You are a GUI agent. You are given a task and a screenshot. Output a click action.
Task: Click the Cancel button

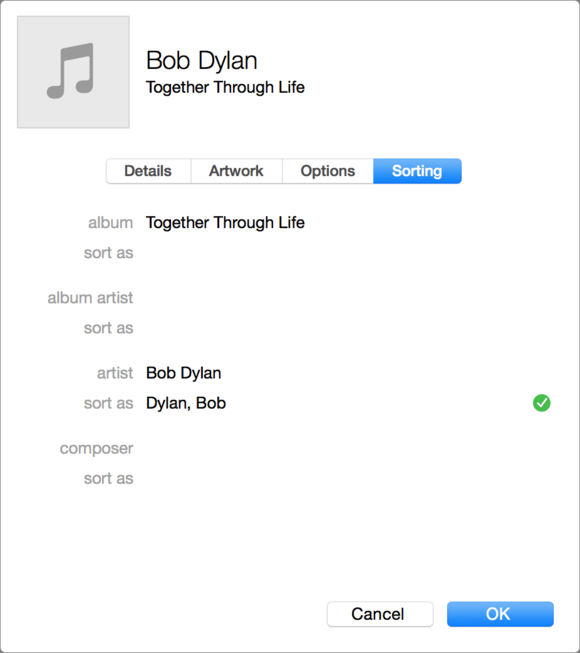[x=380, y=614]
